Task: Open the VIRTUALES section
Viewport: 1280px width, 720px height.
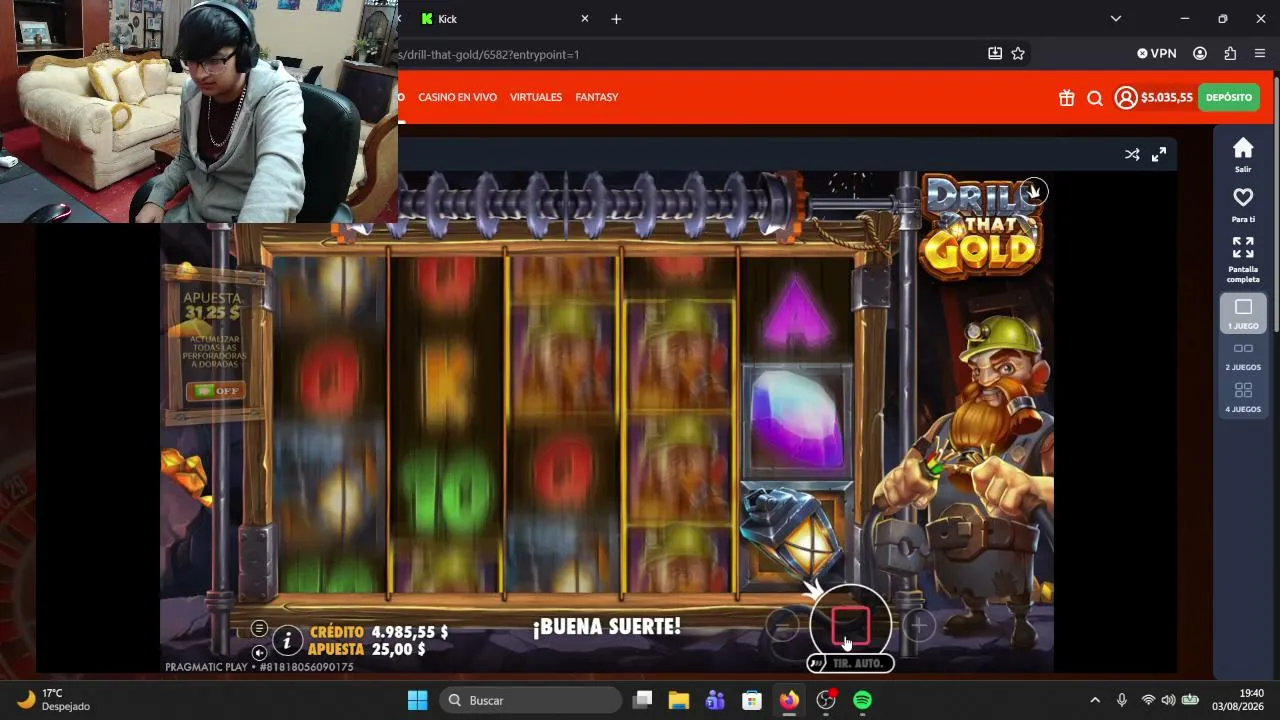Action: [x=536, y=97]
